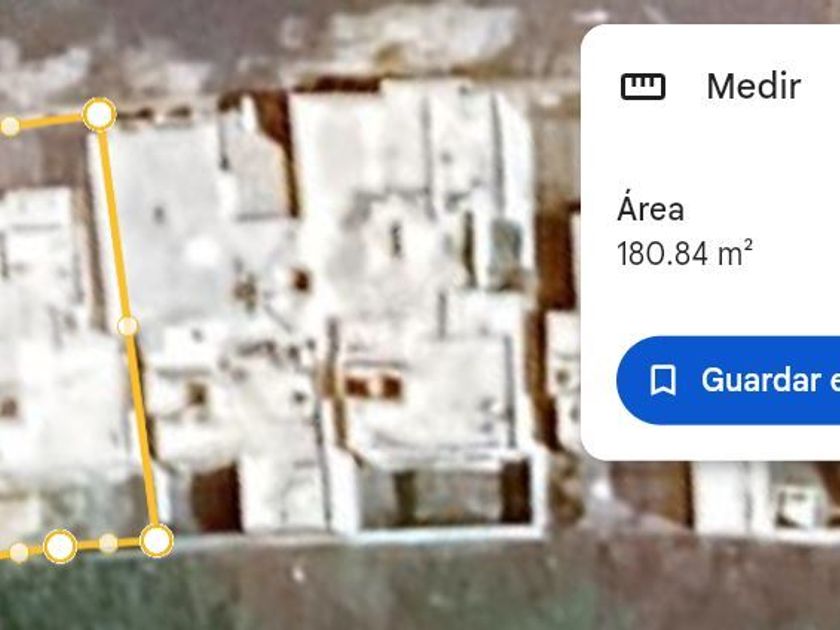Select the Medir panel title

753,86
